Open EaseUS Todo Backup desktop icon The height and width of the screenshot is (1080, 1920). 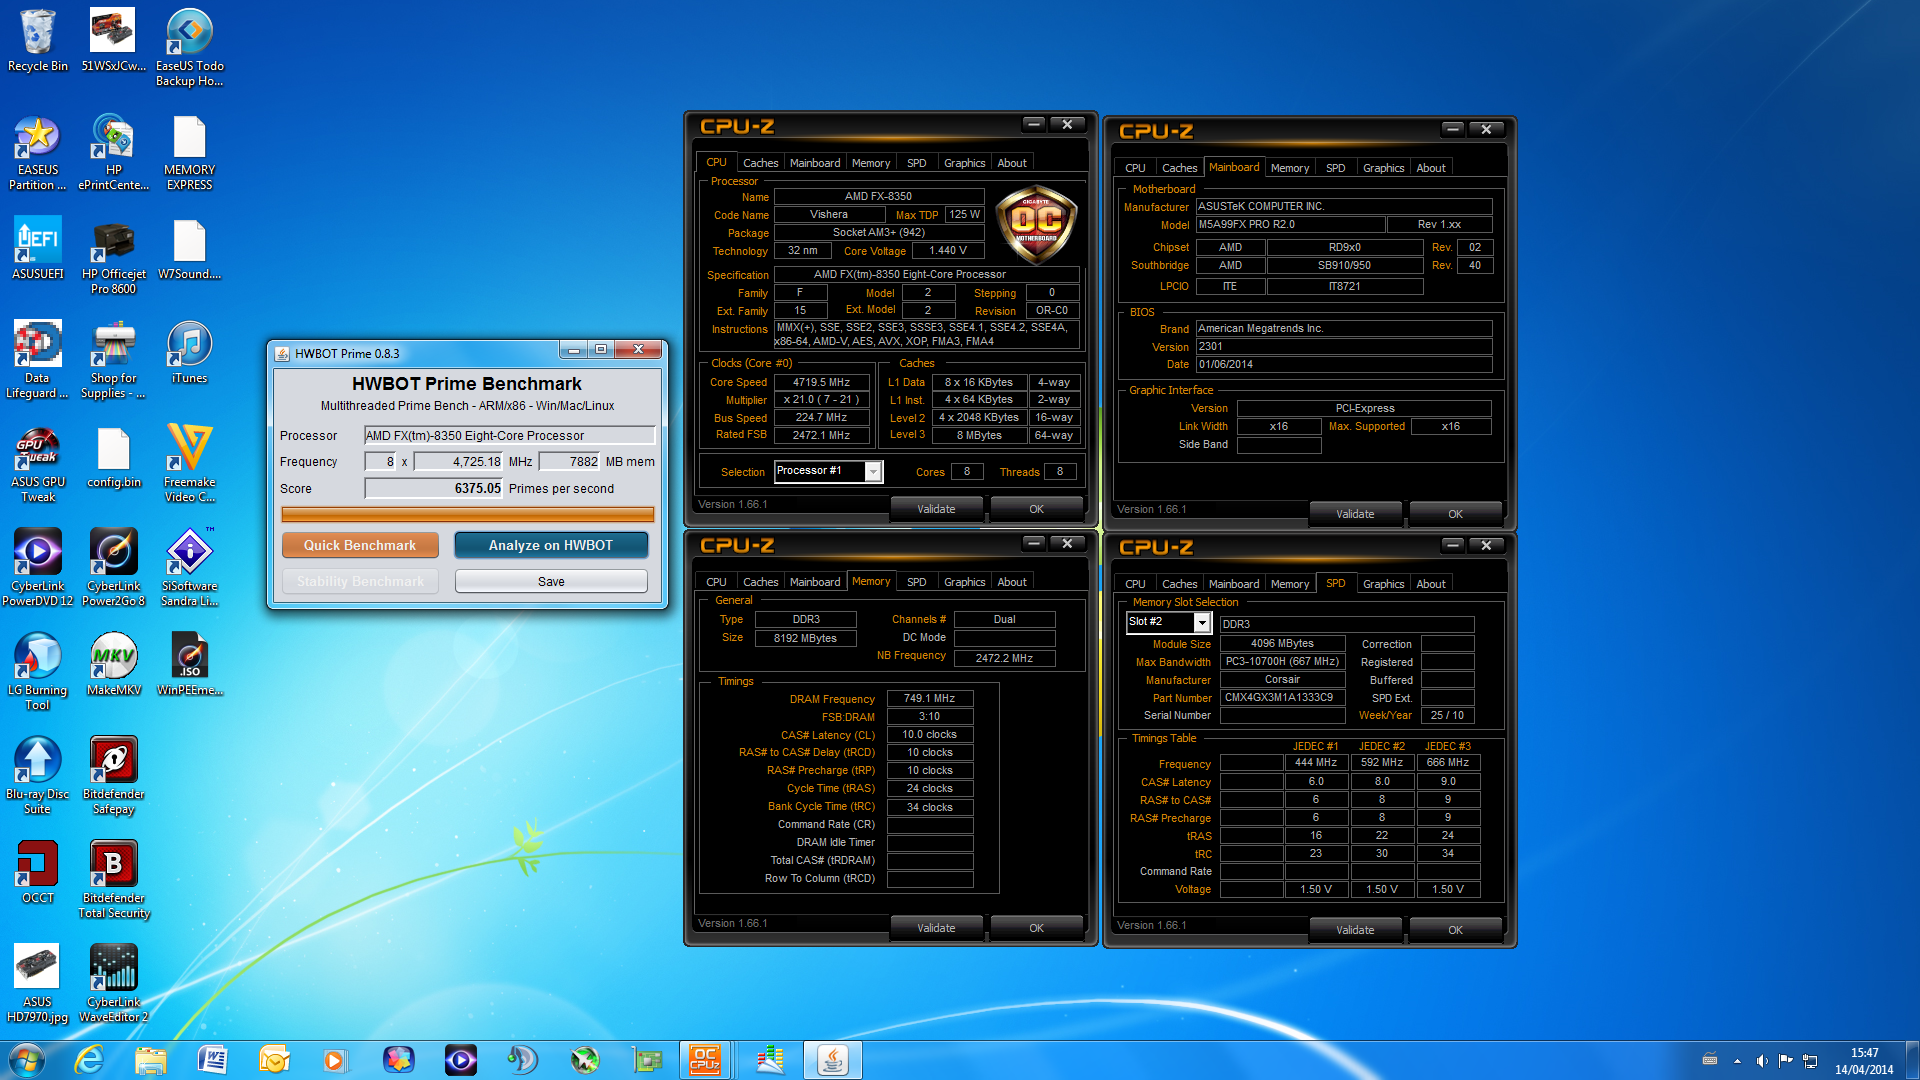(x=189, y=48)
